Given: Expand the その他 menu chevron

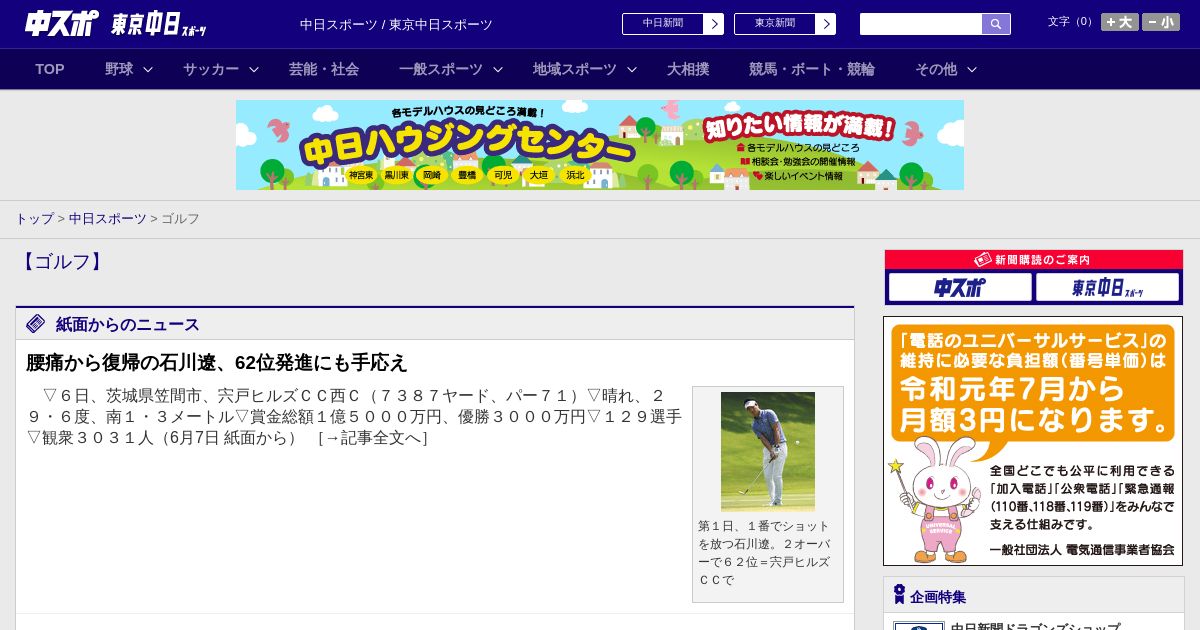Looking at the screenshot, I should pos(972,70).
